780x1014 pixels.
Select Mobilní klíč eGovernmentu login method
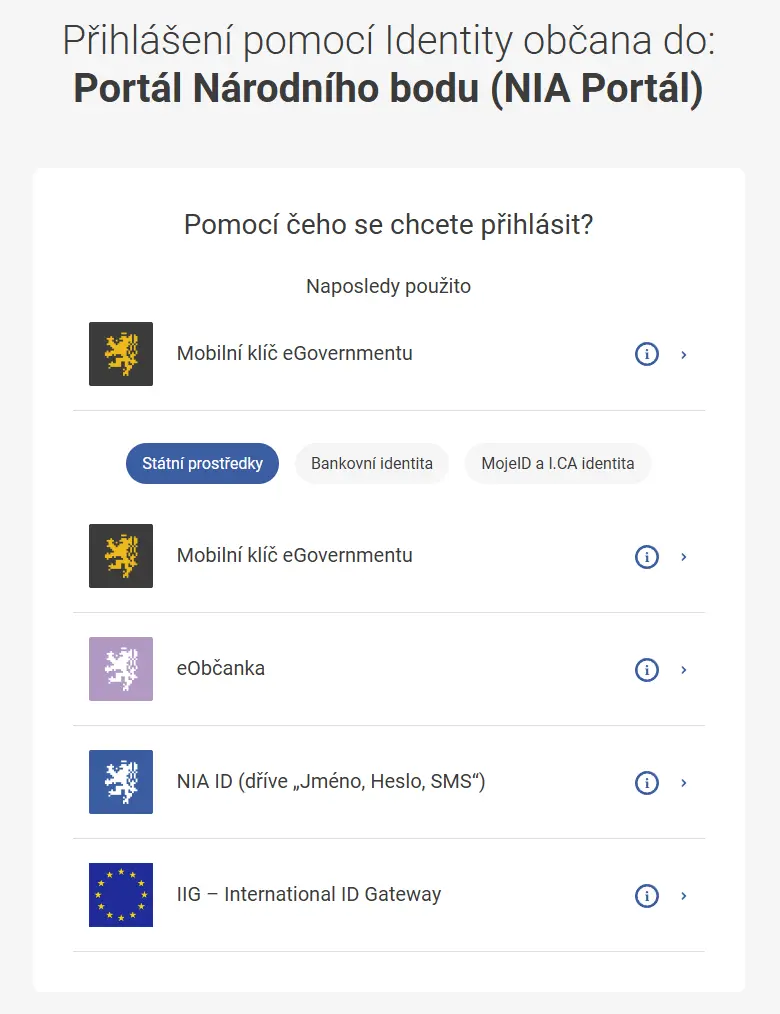[x=295, y=556]
